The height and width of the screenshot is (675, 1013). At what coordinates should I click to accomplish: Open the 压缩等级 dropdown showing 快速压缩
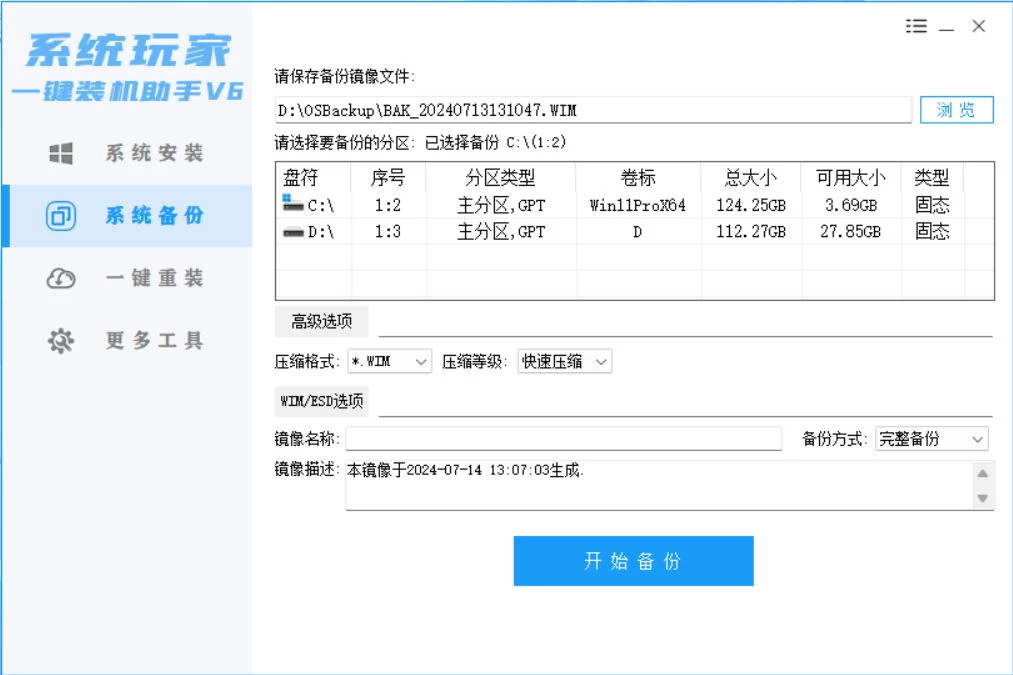[x=564, y=361]
